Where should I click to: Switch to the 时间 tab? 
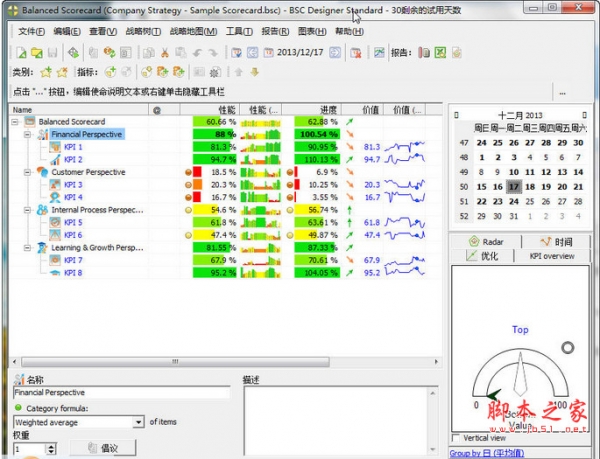tap(556, 242)
